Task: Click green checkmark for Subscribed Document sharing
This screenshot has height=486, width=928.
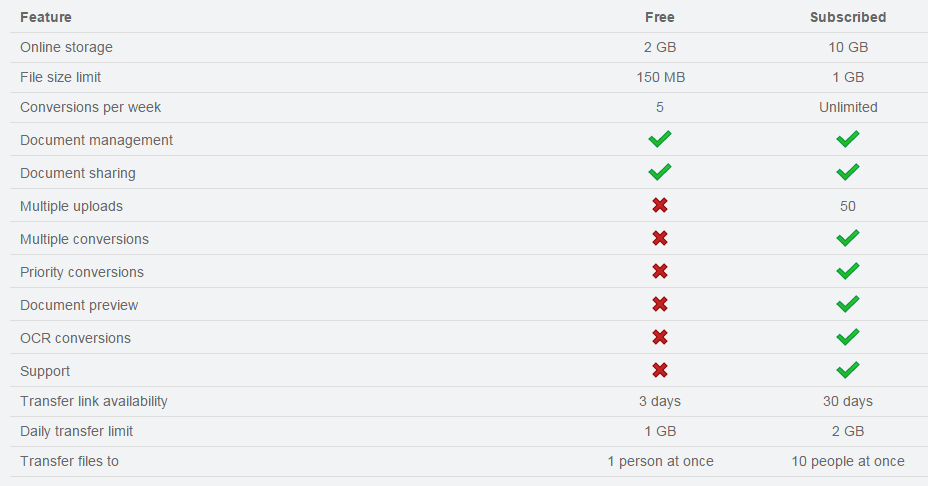Action: (x=848, y=172)
